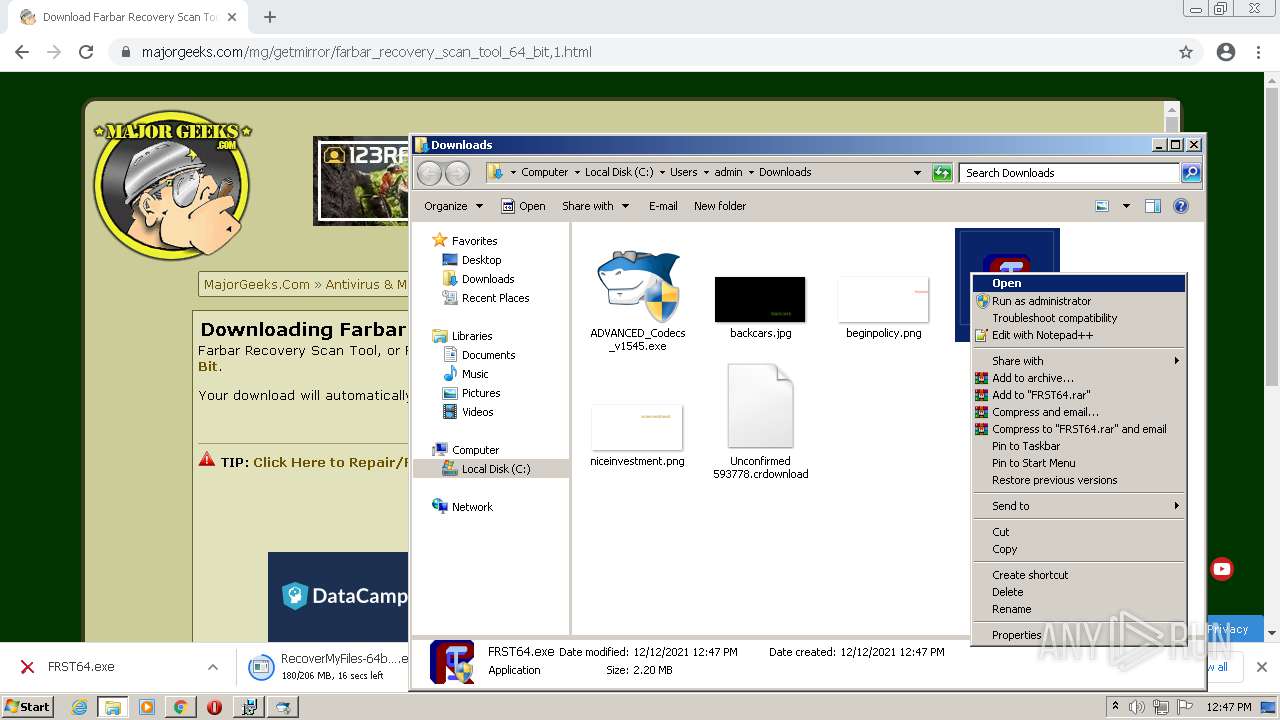Click admin in the address breadcrumb
This screenshot has width=1280, height=720.
[x=728, y=172]
